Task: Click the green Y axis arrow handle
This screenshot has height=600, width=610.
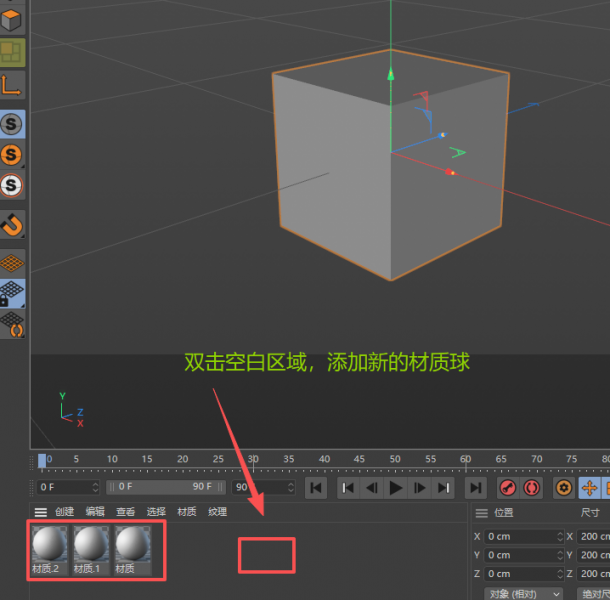Action: [391, 74]
